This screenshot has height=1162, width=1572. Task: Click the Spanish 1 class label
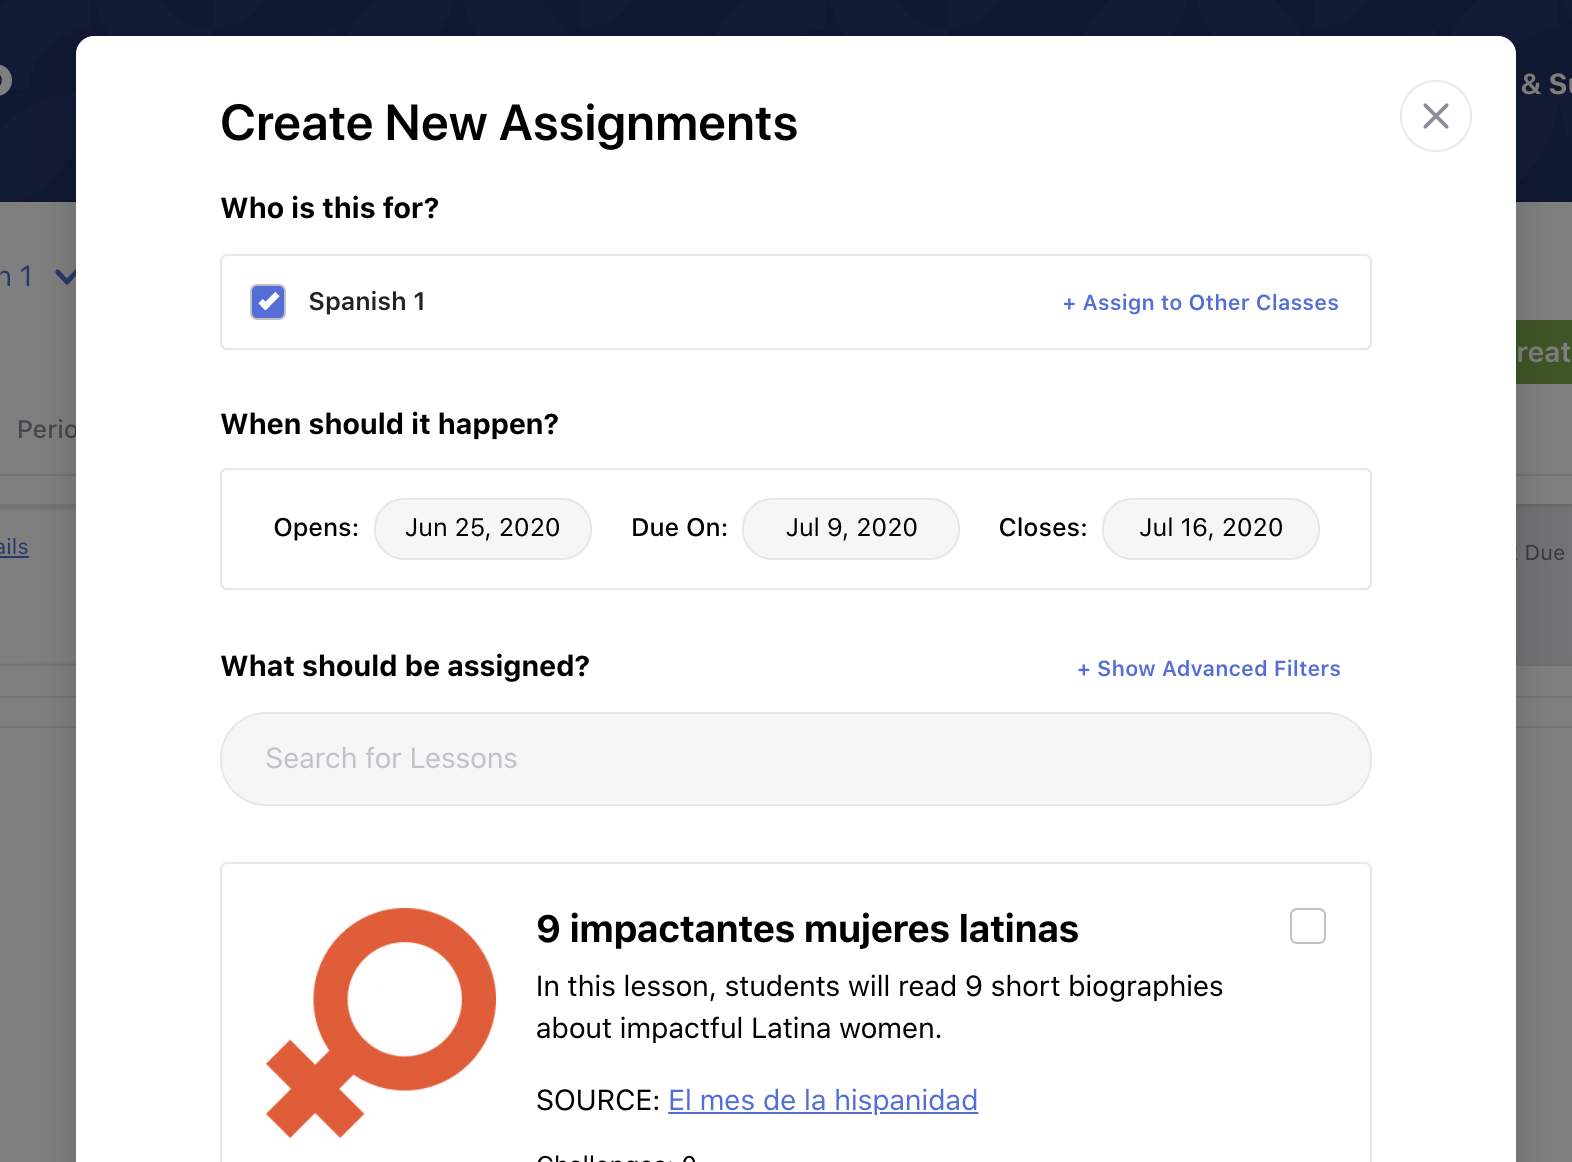tap(367, 302)
